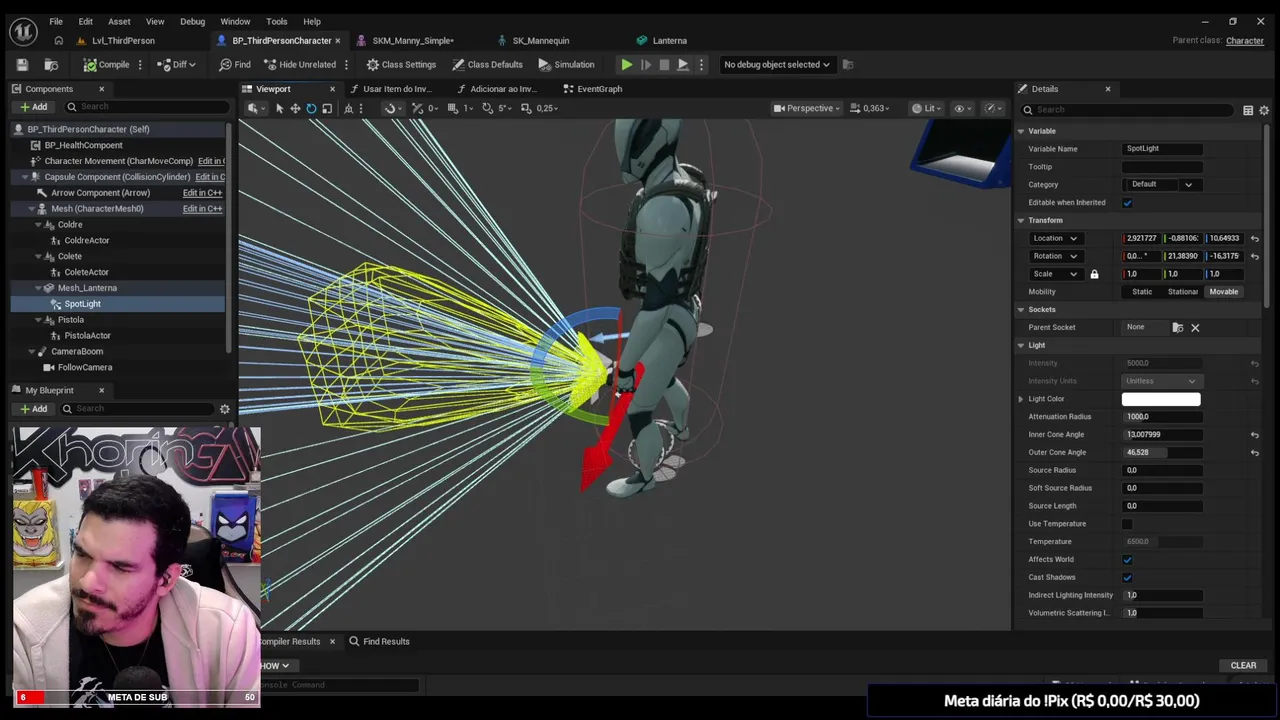Reset Outer Cone Angle value arrow
Image resolution: width=1280 pixels, height=720 pixels.
(x=1254, y=453)
